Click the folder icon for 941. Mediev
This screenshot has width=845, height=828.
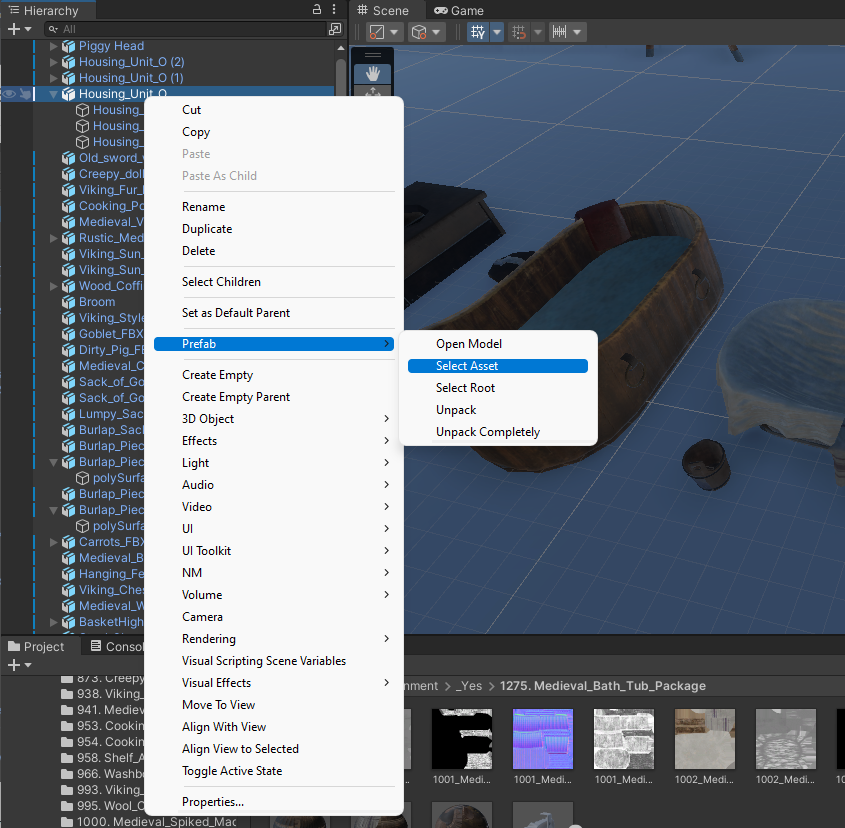point(67,710)
